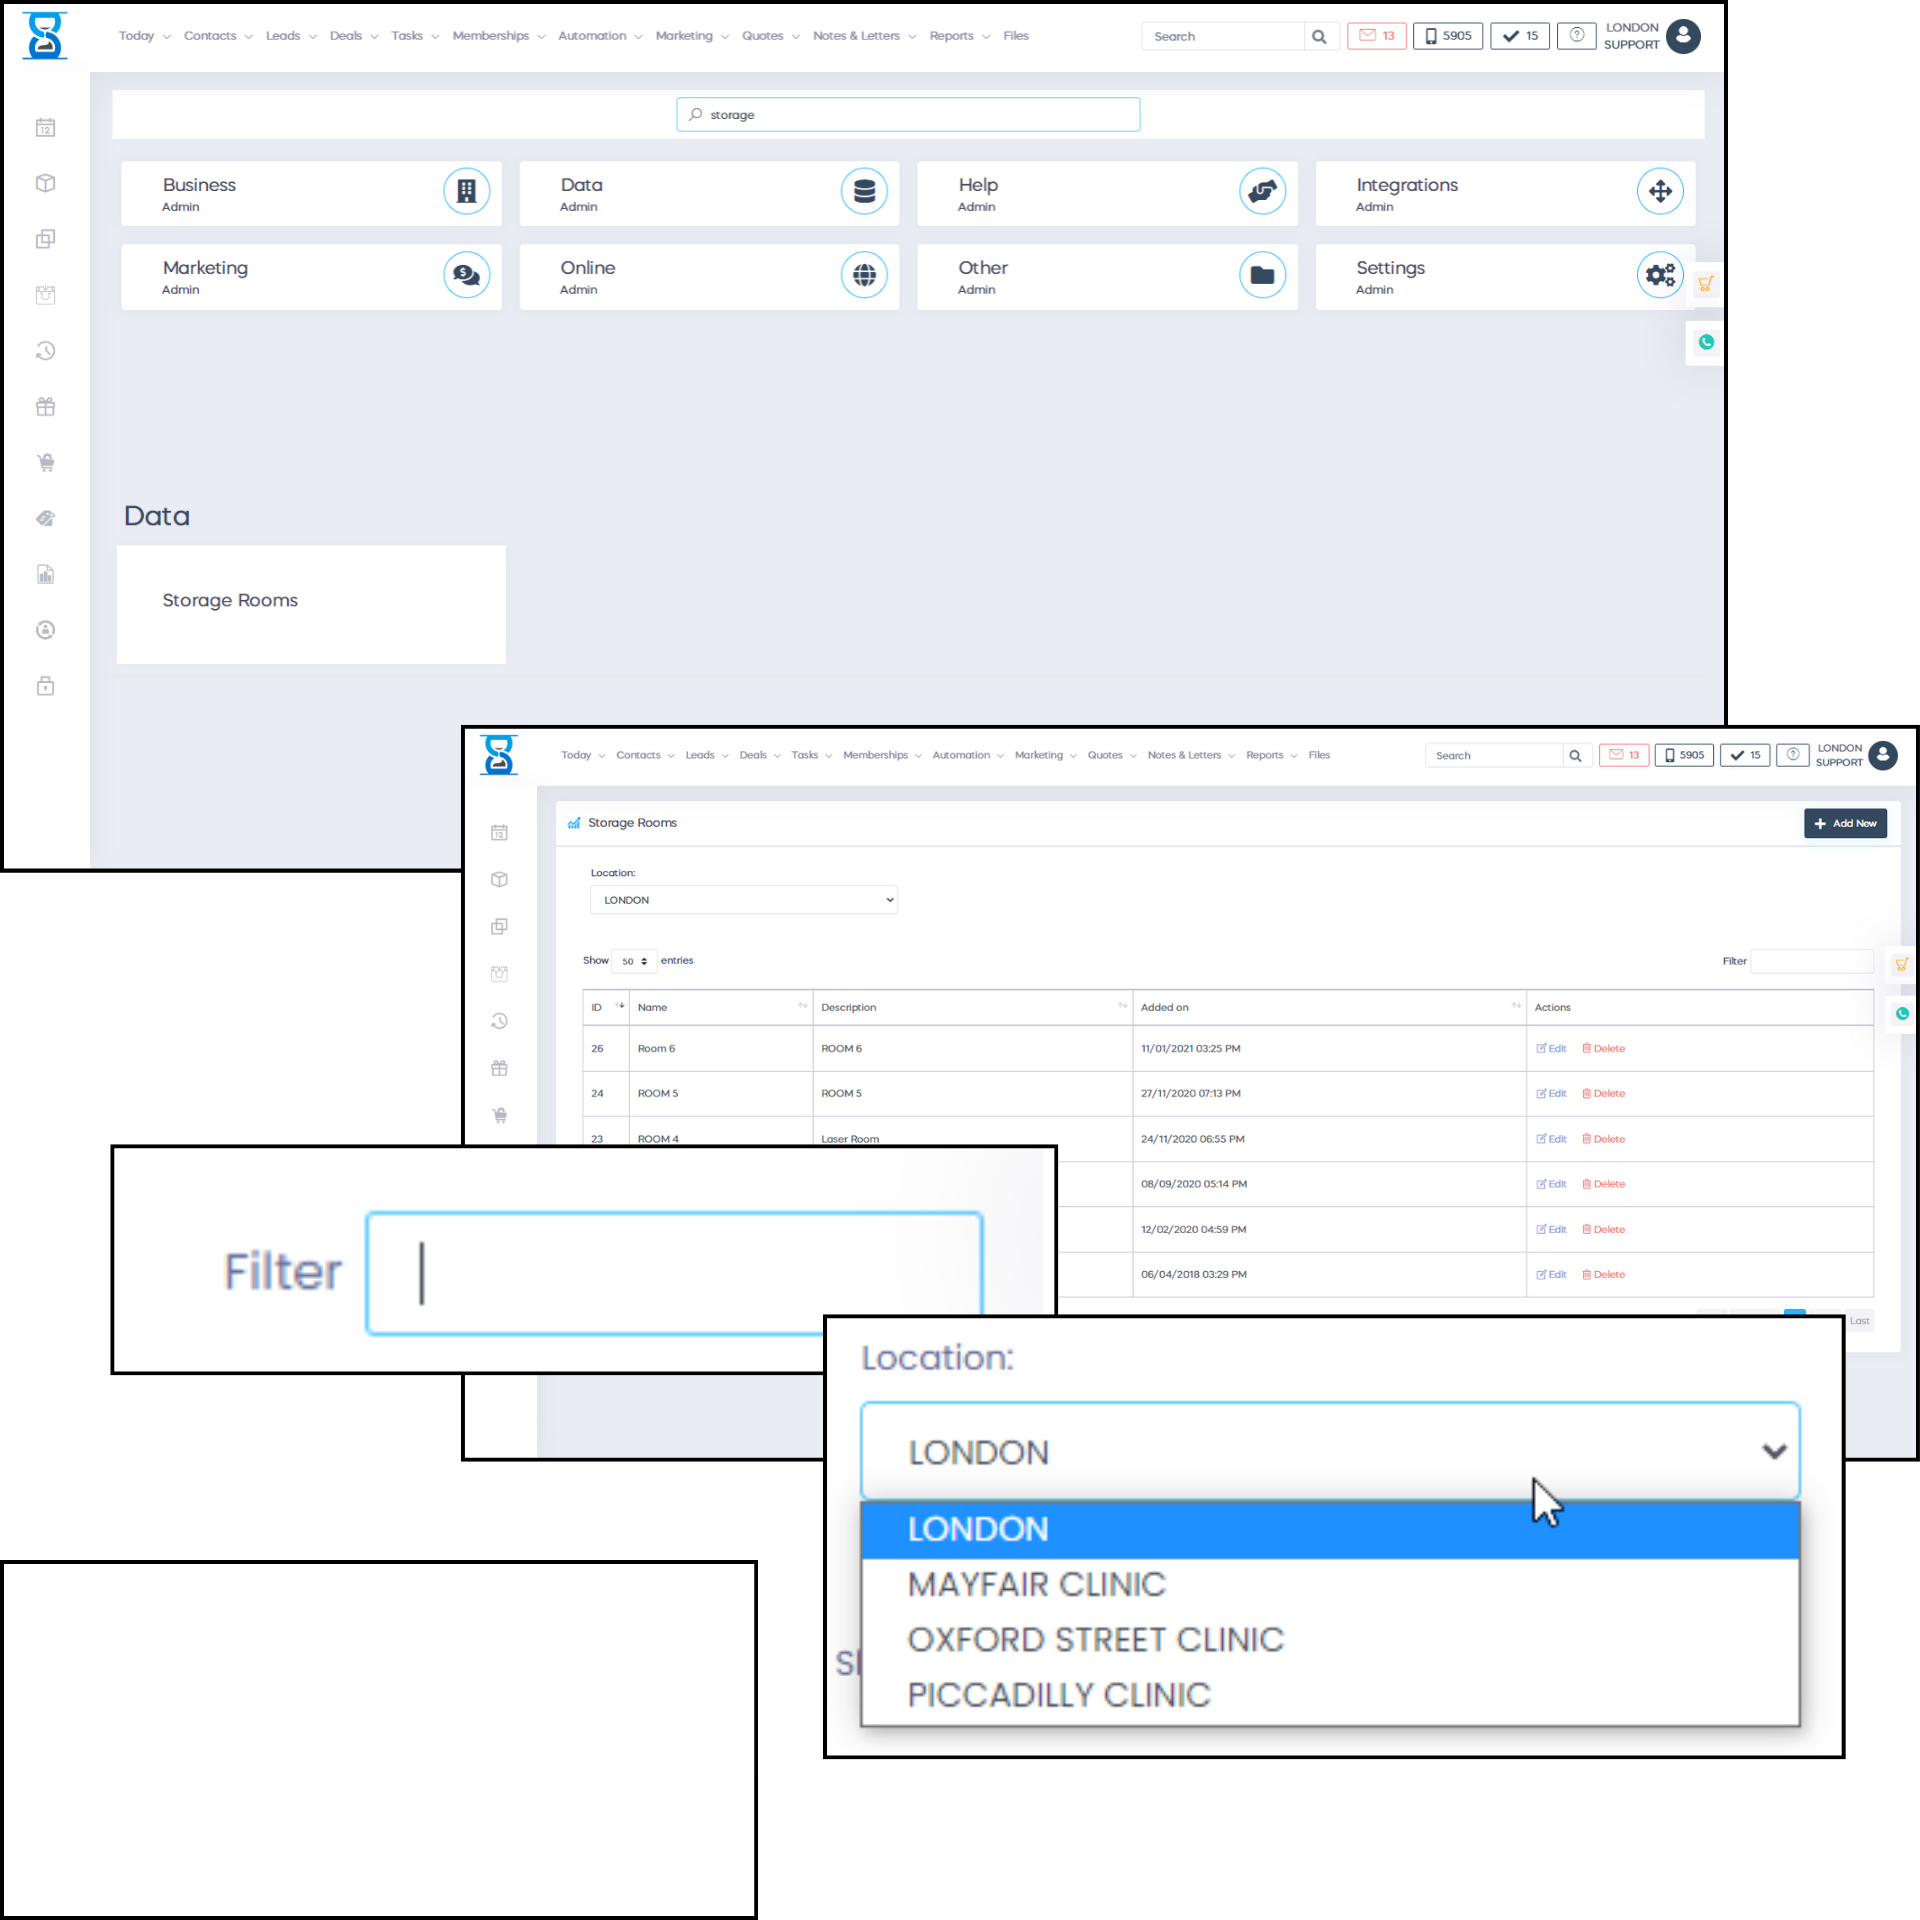The height and width of the screenshot is (1920, 1920).
Task: Click Edit link for Room 6
Action: pos(1551,1048)
